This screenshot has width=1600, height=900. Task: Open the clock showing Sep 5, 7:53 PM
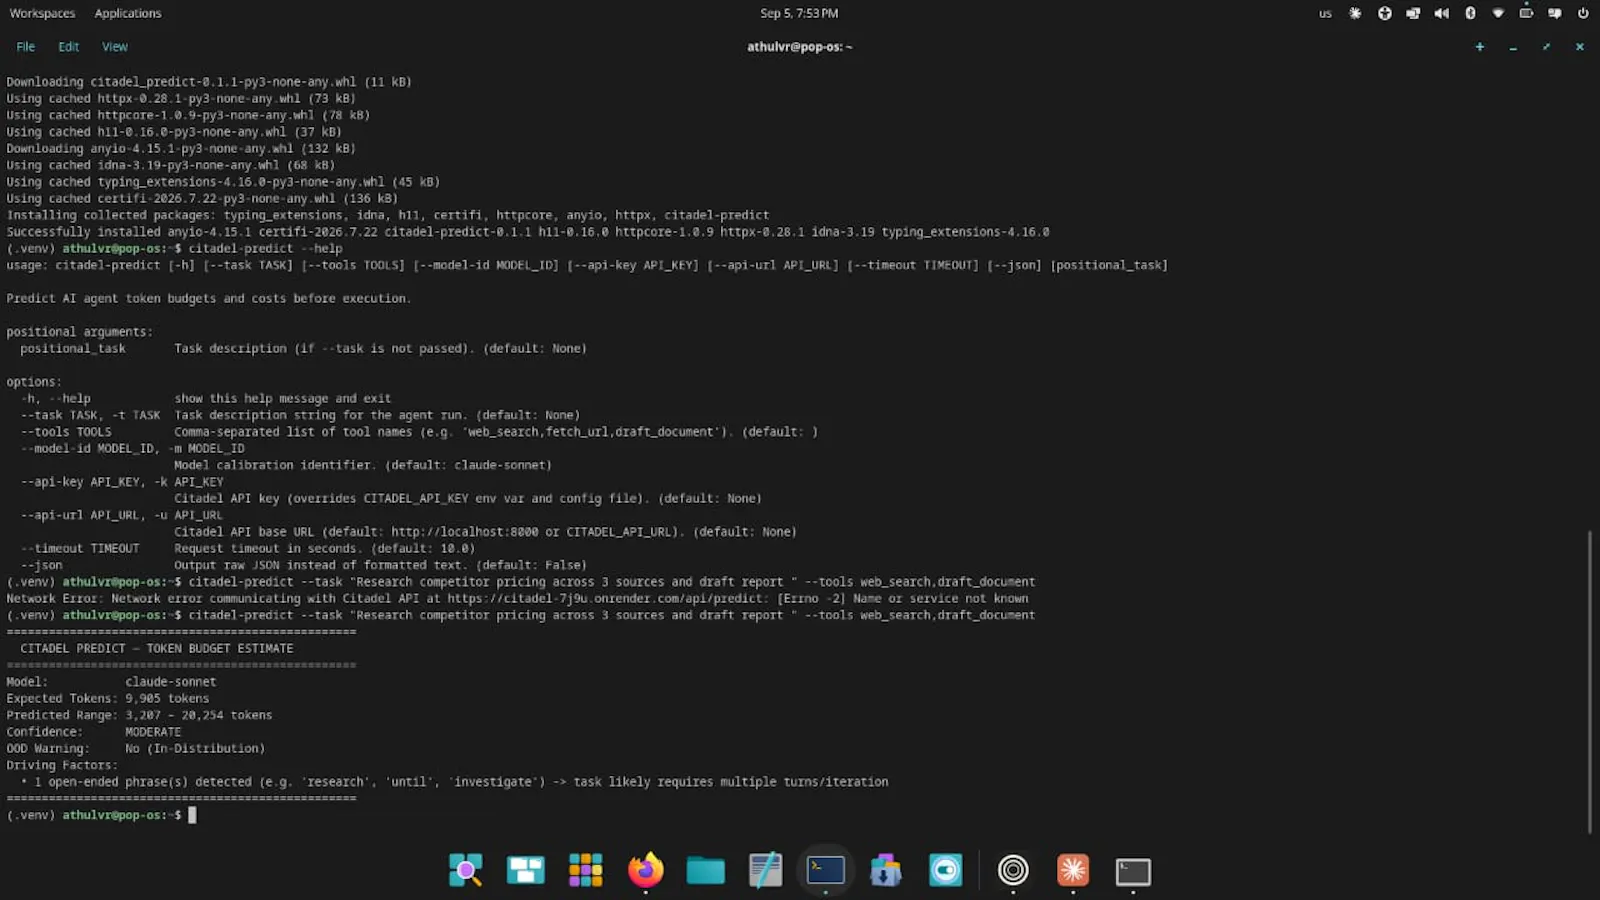(x=799, y=13)
